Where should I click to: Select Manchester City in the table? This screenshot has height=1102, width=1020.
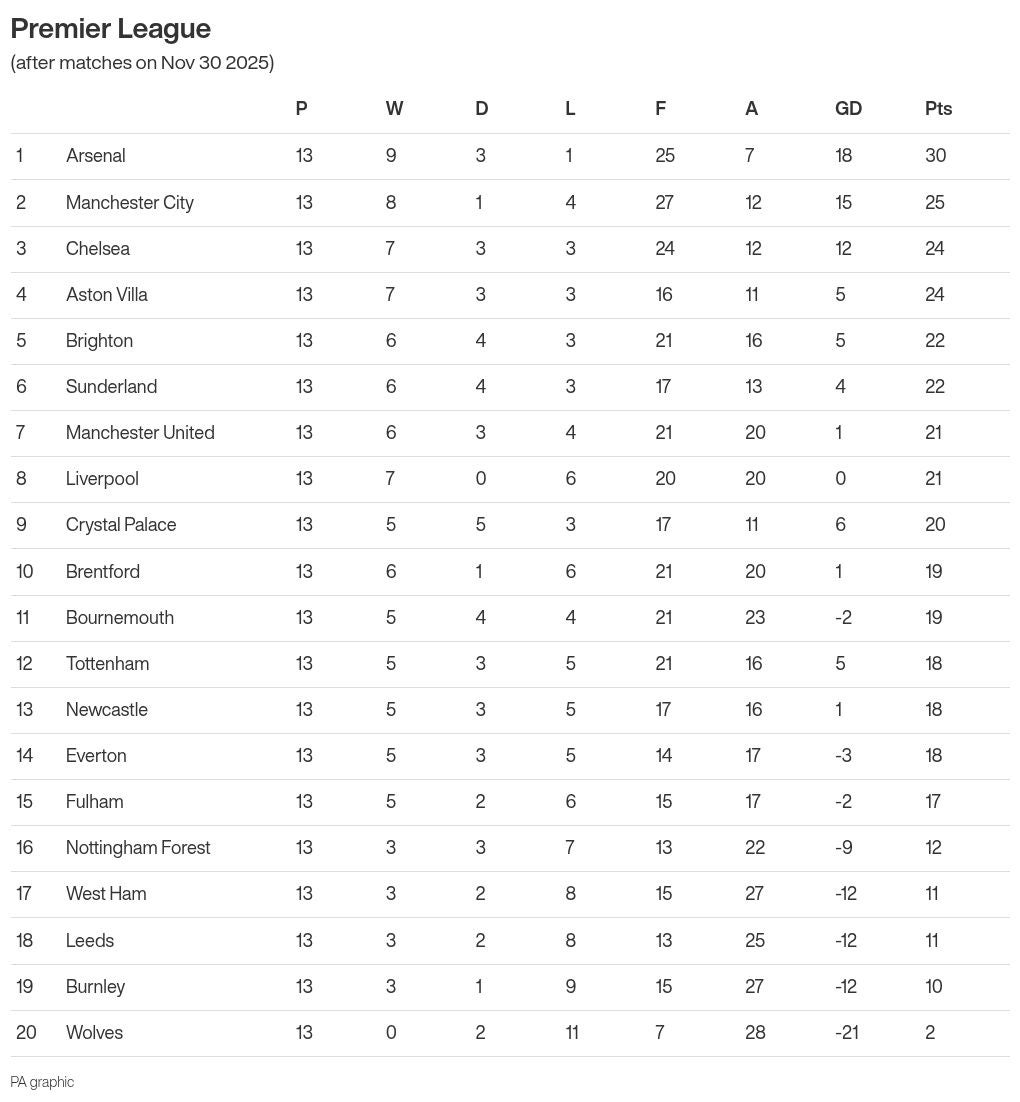[x=130, y=202]
